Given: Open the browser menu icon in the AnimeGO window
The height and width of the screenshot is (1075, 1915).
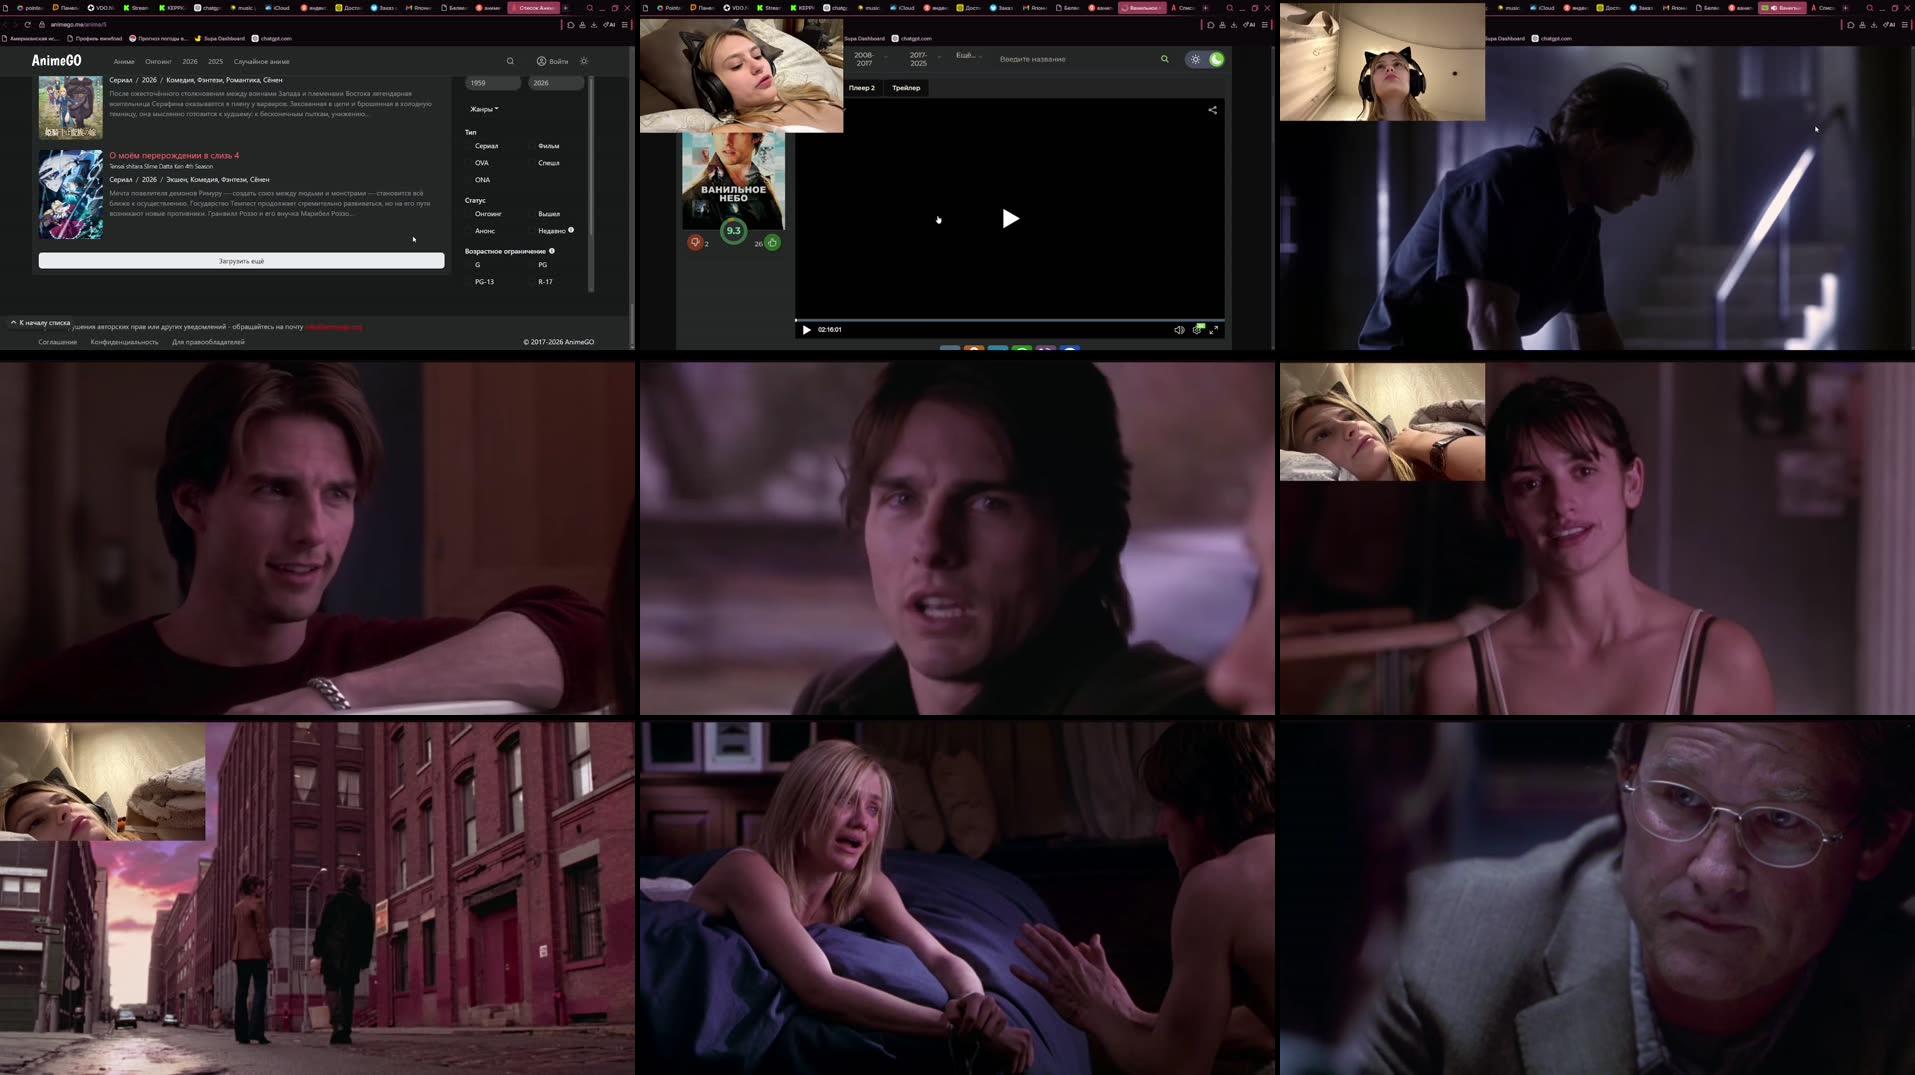Looking at the screenshot, I should click(624, 24).
